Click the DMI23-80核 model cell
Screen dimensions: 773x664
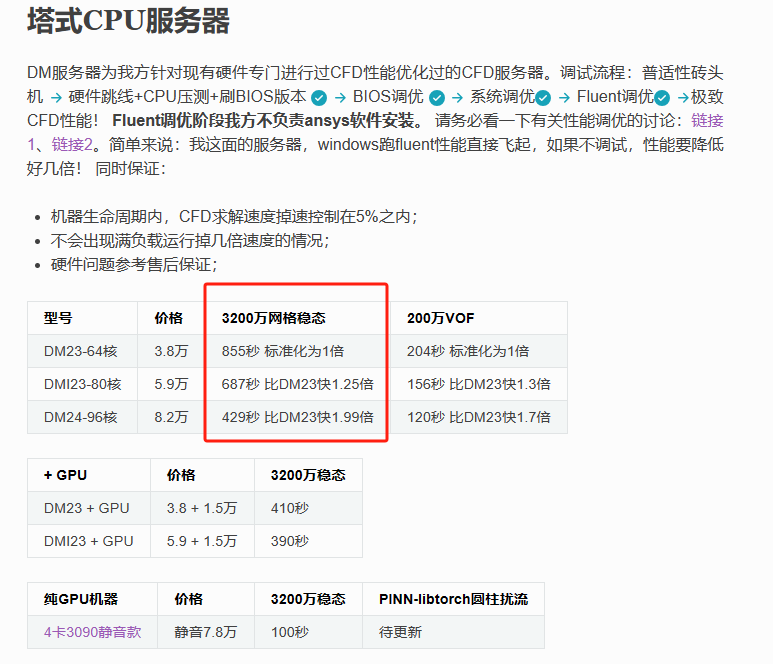pyautogui.click(x=82, y=384)
